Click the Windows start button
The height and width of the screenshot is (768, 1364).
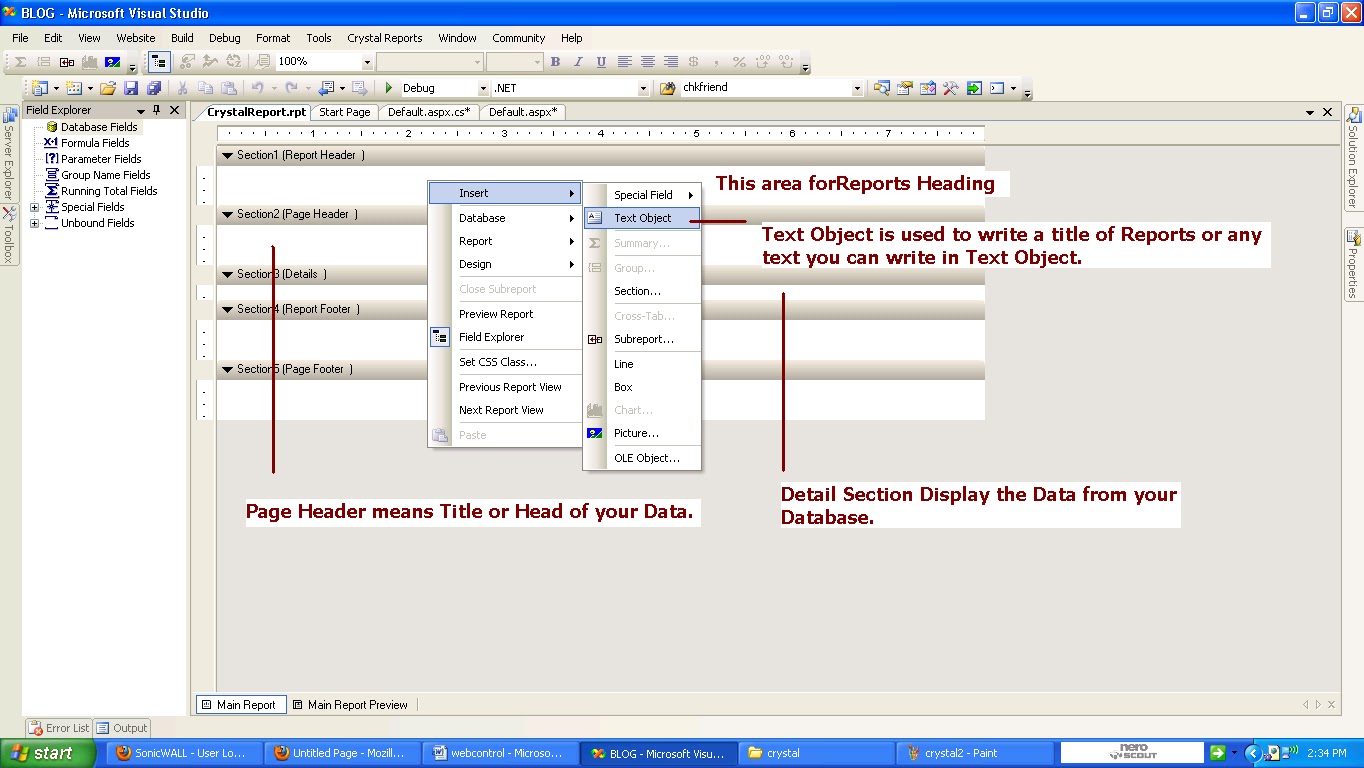[x=48, y=753]
